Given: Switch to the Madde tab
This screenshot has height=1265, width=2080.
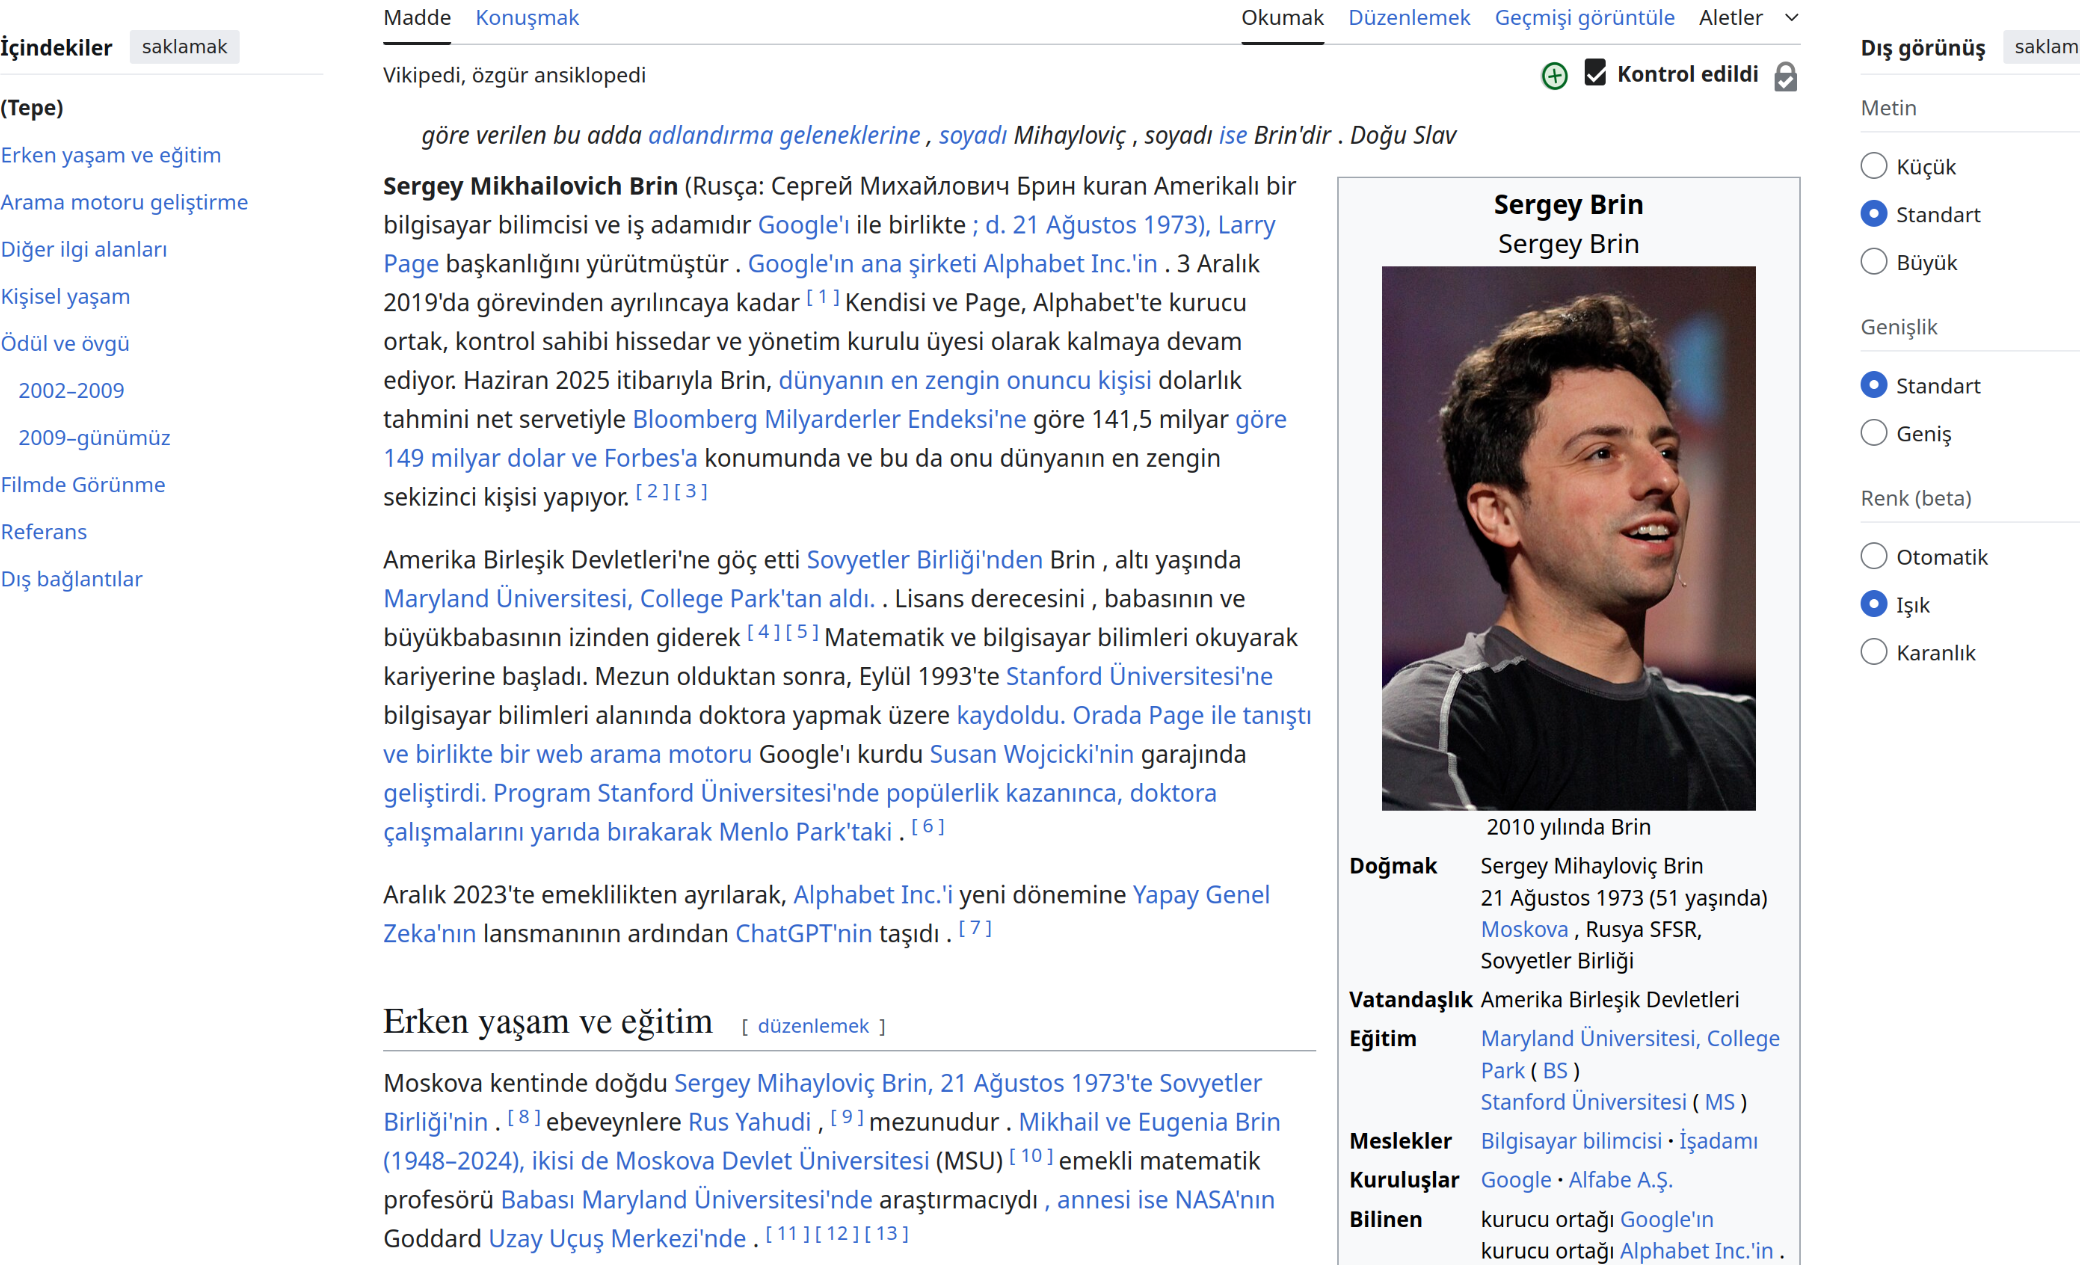Looking at the screenshot, I should pos(417,18).
